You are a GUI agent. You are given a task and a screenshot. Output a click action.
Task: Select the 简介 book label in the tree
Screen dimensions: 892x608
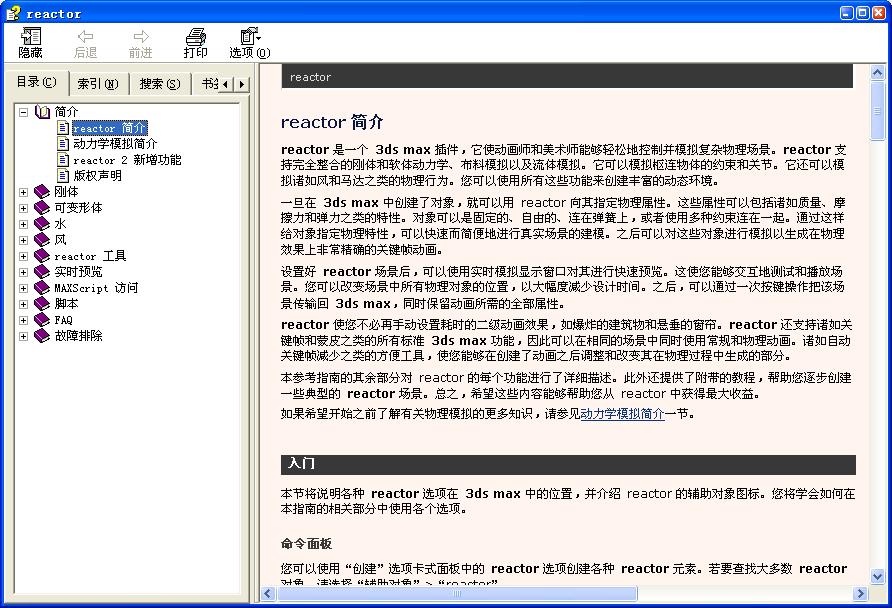click(66, 112)
